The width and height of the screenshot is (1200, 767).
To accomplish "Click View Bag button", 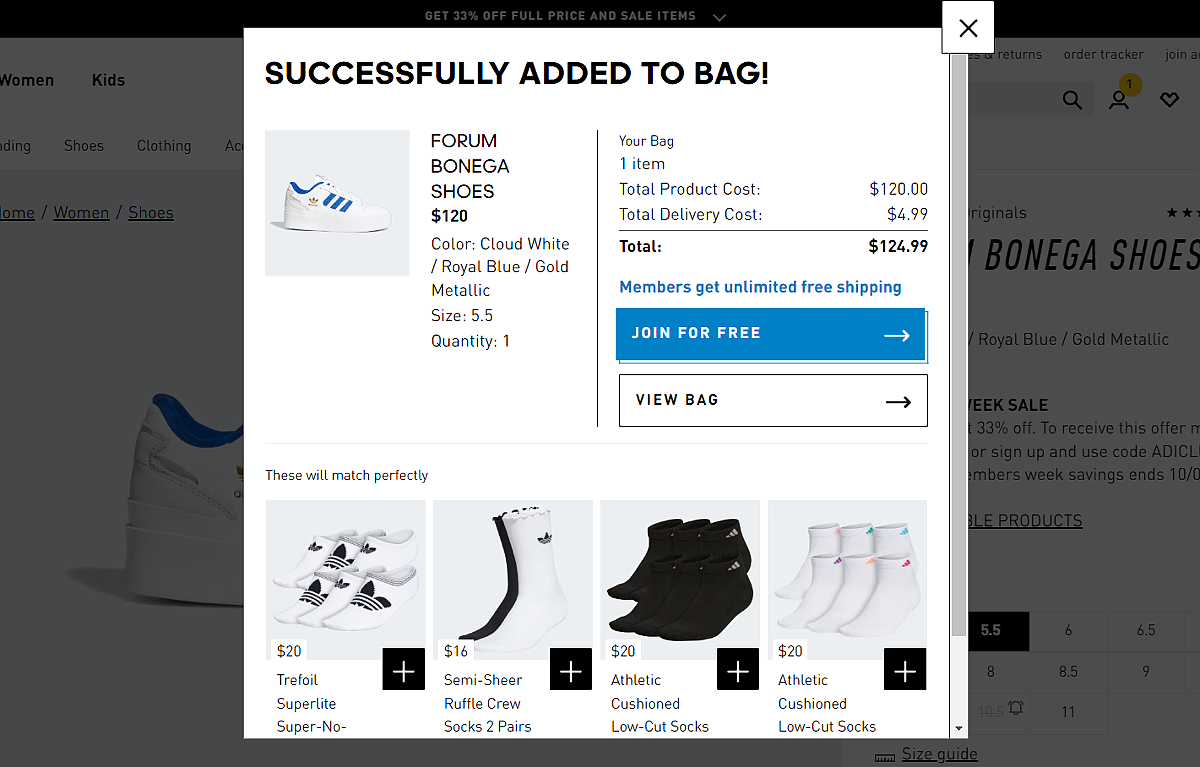I will point(772,400).
